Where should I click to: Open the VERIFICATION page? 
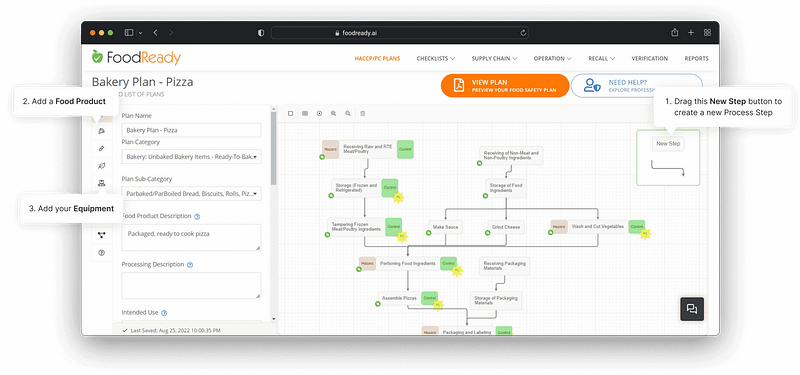point(649,59)
